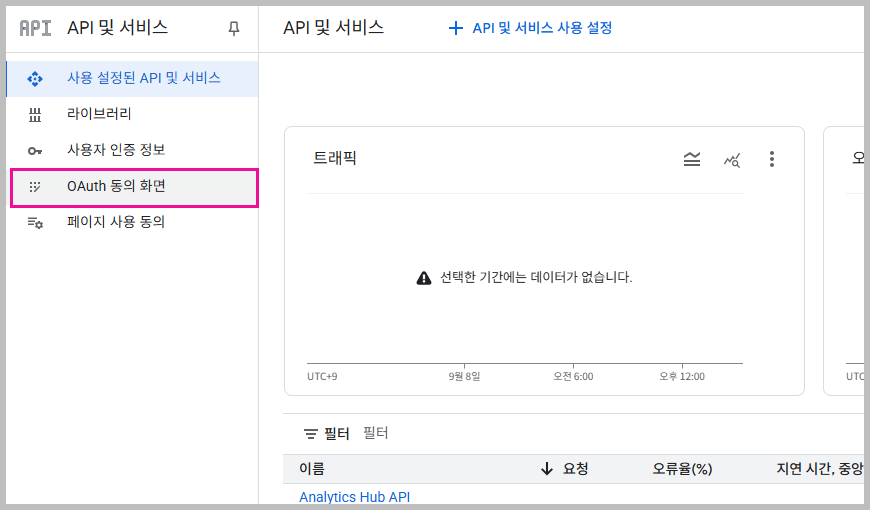Open the OAuth 동의 화면 menu item

[116, 186]
